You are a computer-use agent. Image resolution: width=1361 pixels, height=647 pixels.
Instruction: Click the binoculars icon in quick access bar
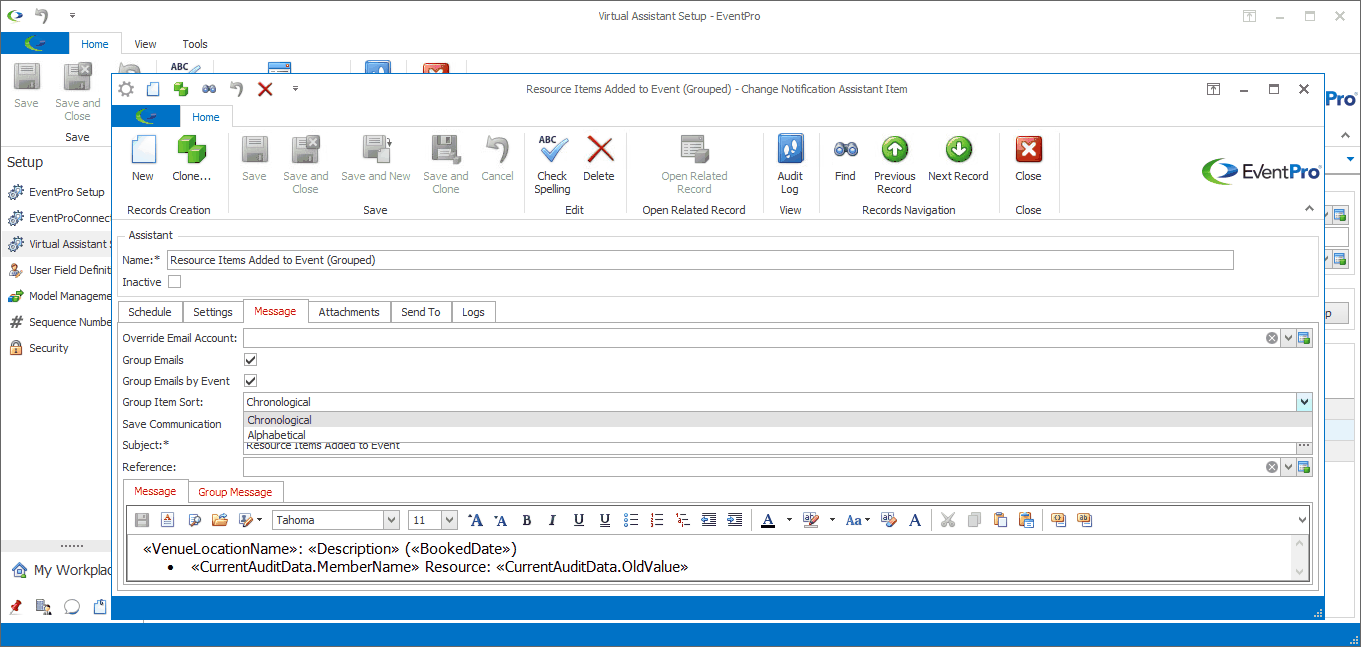[209, 89]
